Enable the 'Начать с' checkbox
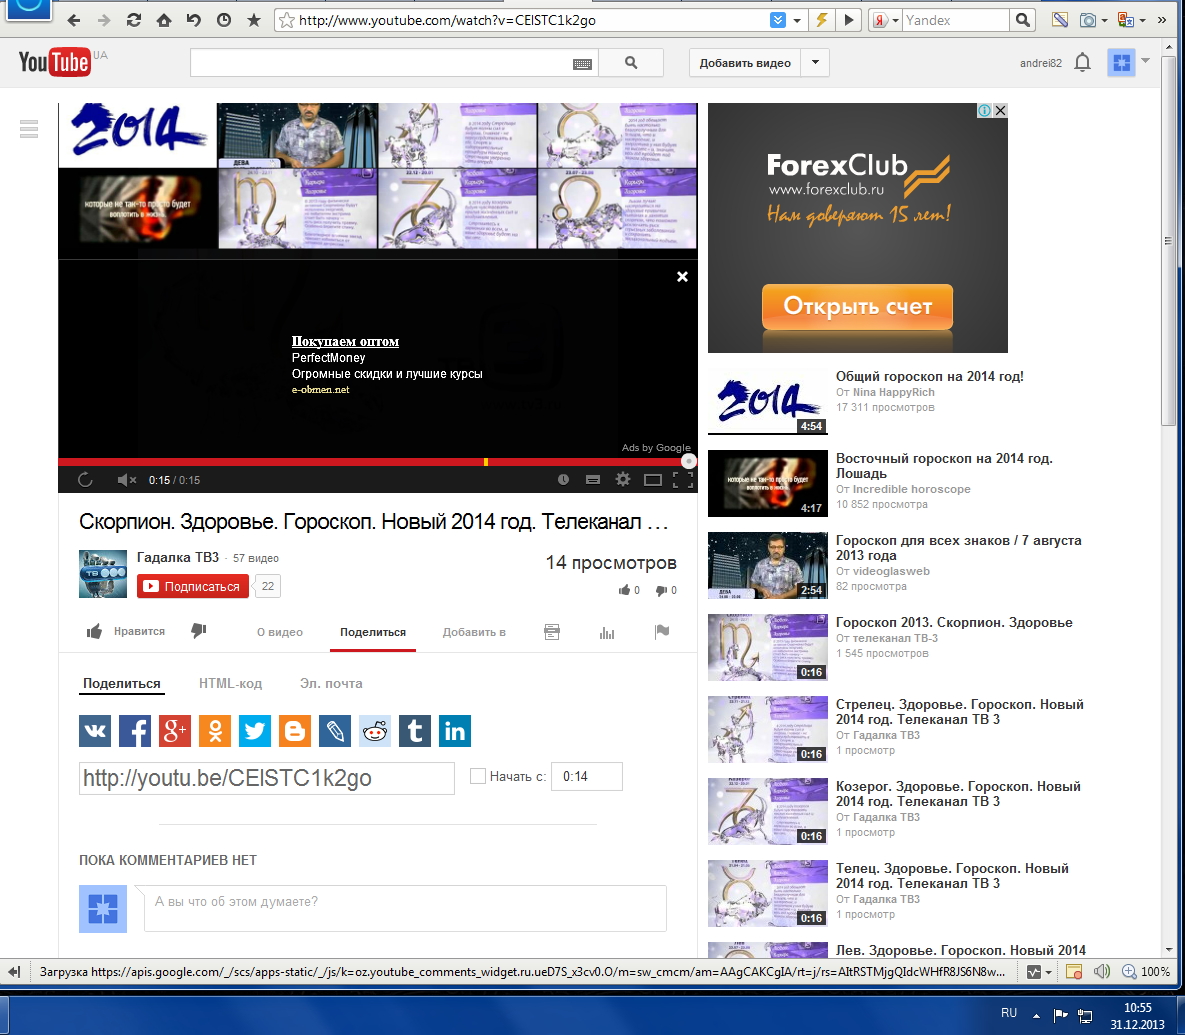 pos(478,776)
